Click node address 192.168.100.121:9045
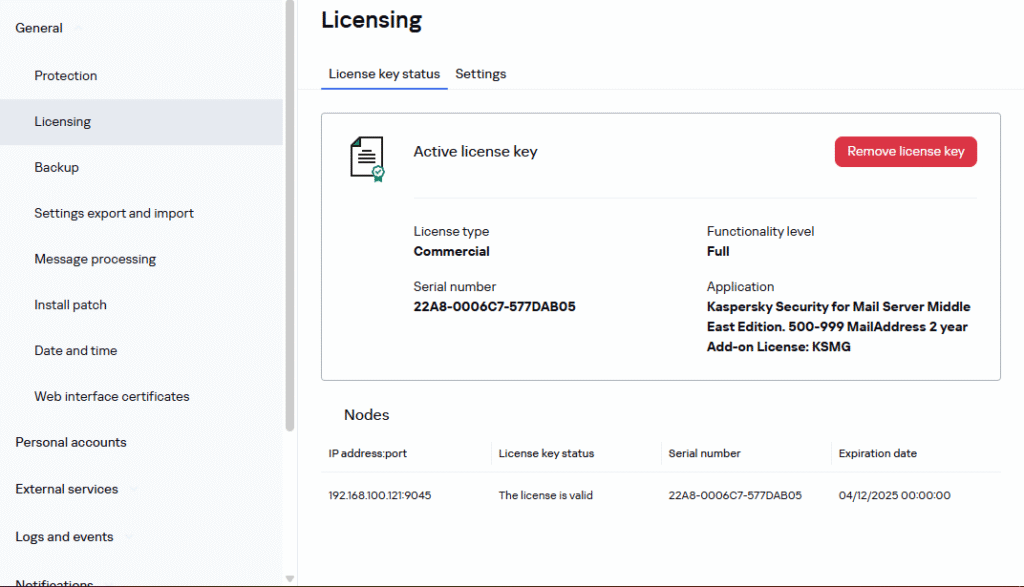 pos(380,495)
